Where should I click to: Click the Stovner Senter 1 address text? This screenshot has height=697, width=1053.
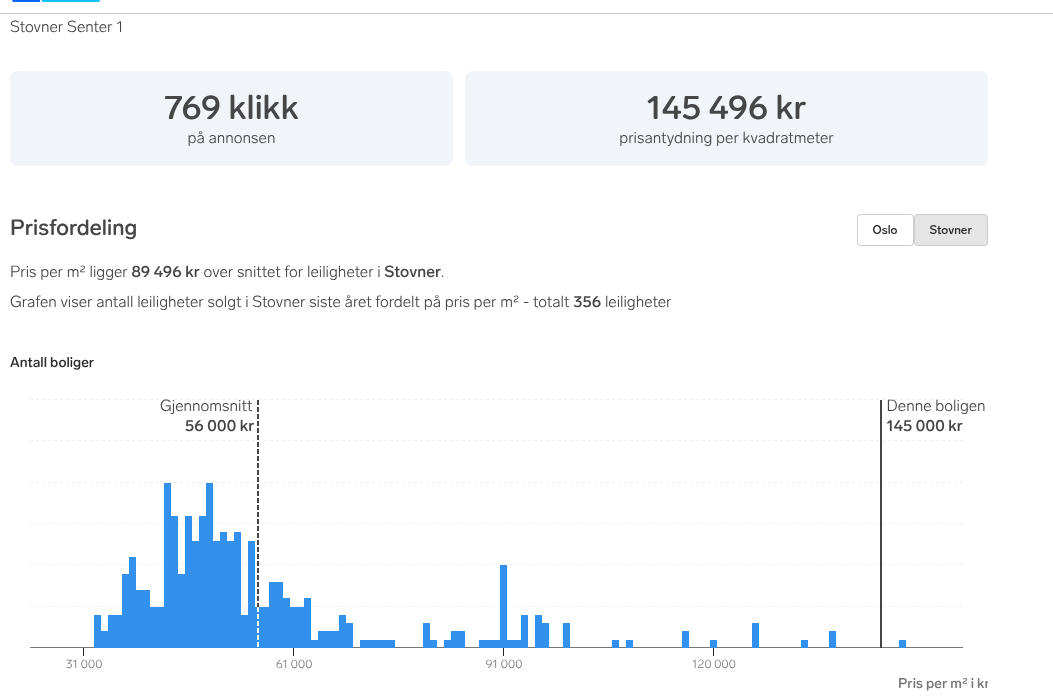pyautogui.click(x=66, y=27)
